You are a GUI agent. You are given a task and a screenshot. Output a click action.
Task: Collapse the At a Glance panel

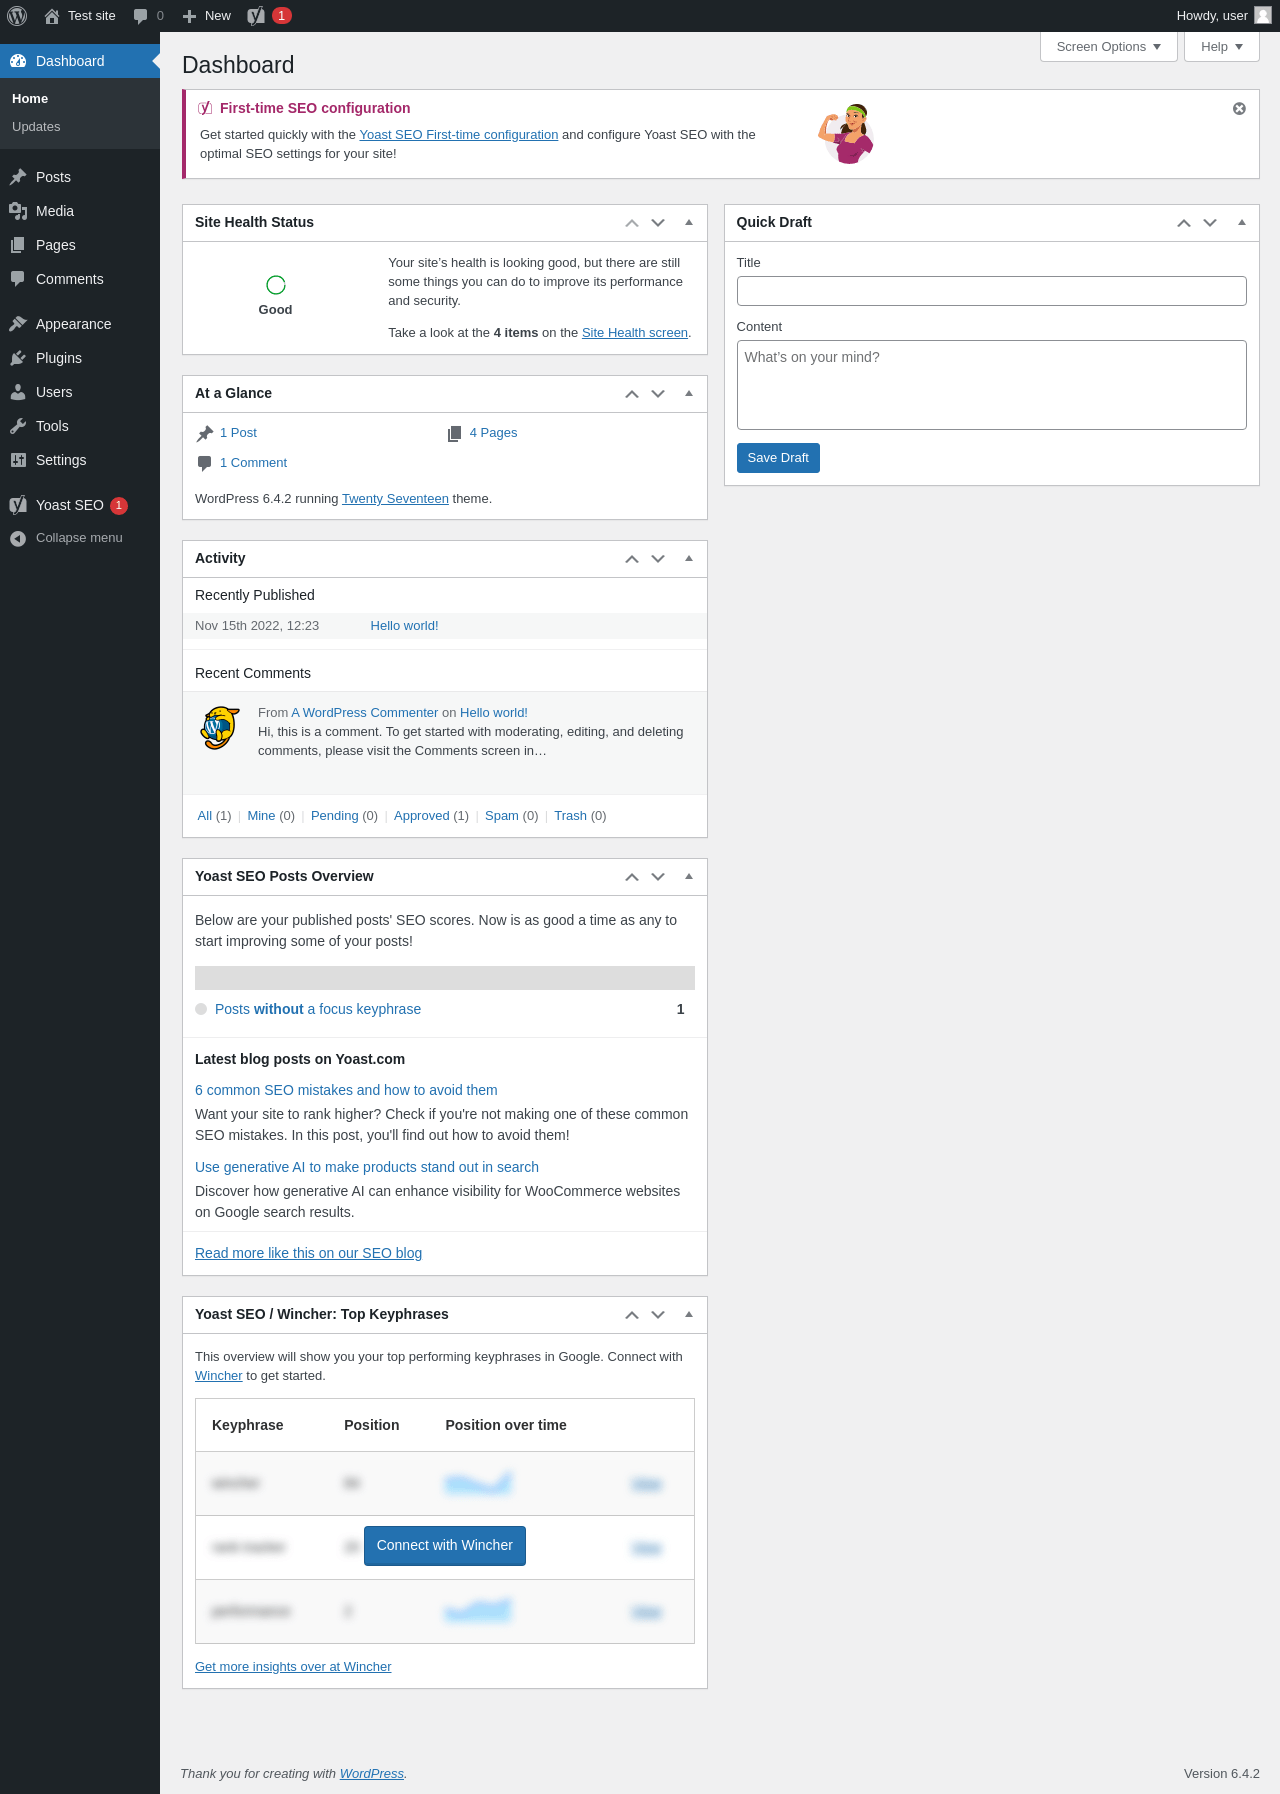[689, 393]
